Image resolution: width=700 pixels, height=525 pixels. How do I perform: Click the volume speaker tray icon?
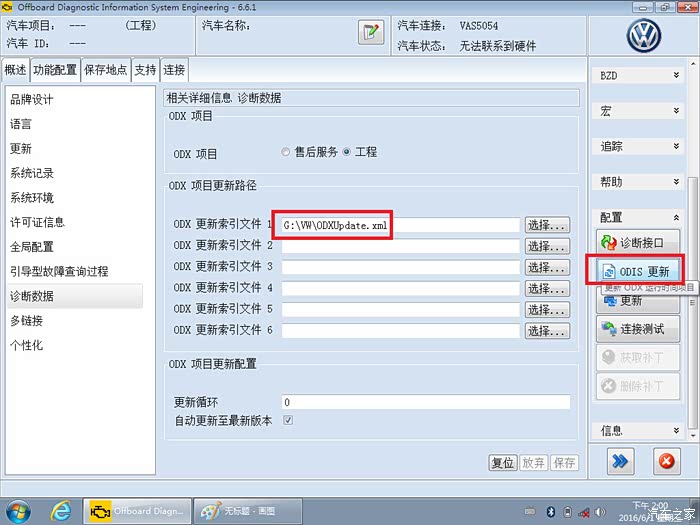pos(600,512)
